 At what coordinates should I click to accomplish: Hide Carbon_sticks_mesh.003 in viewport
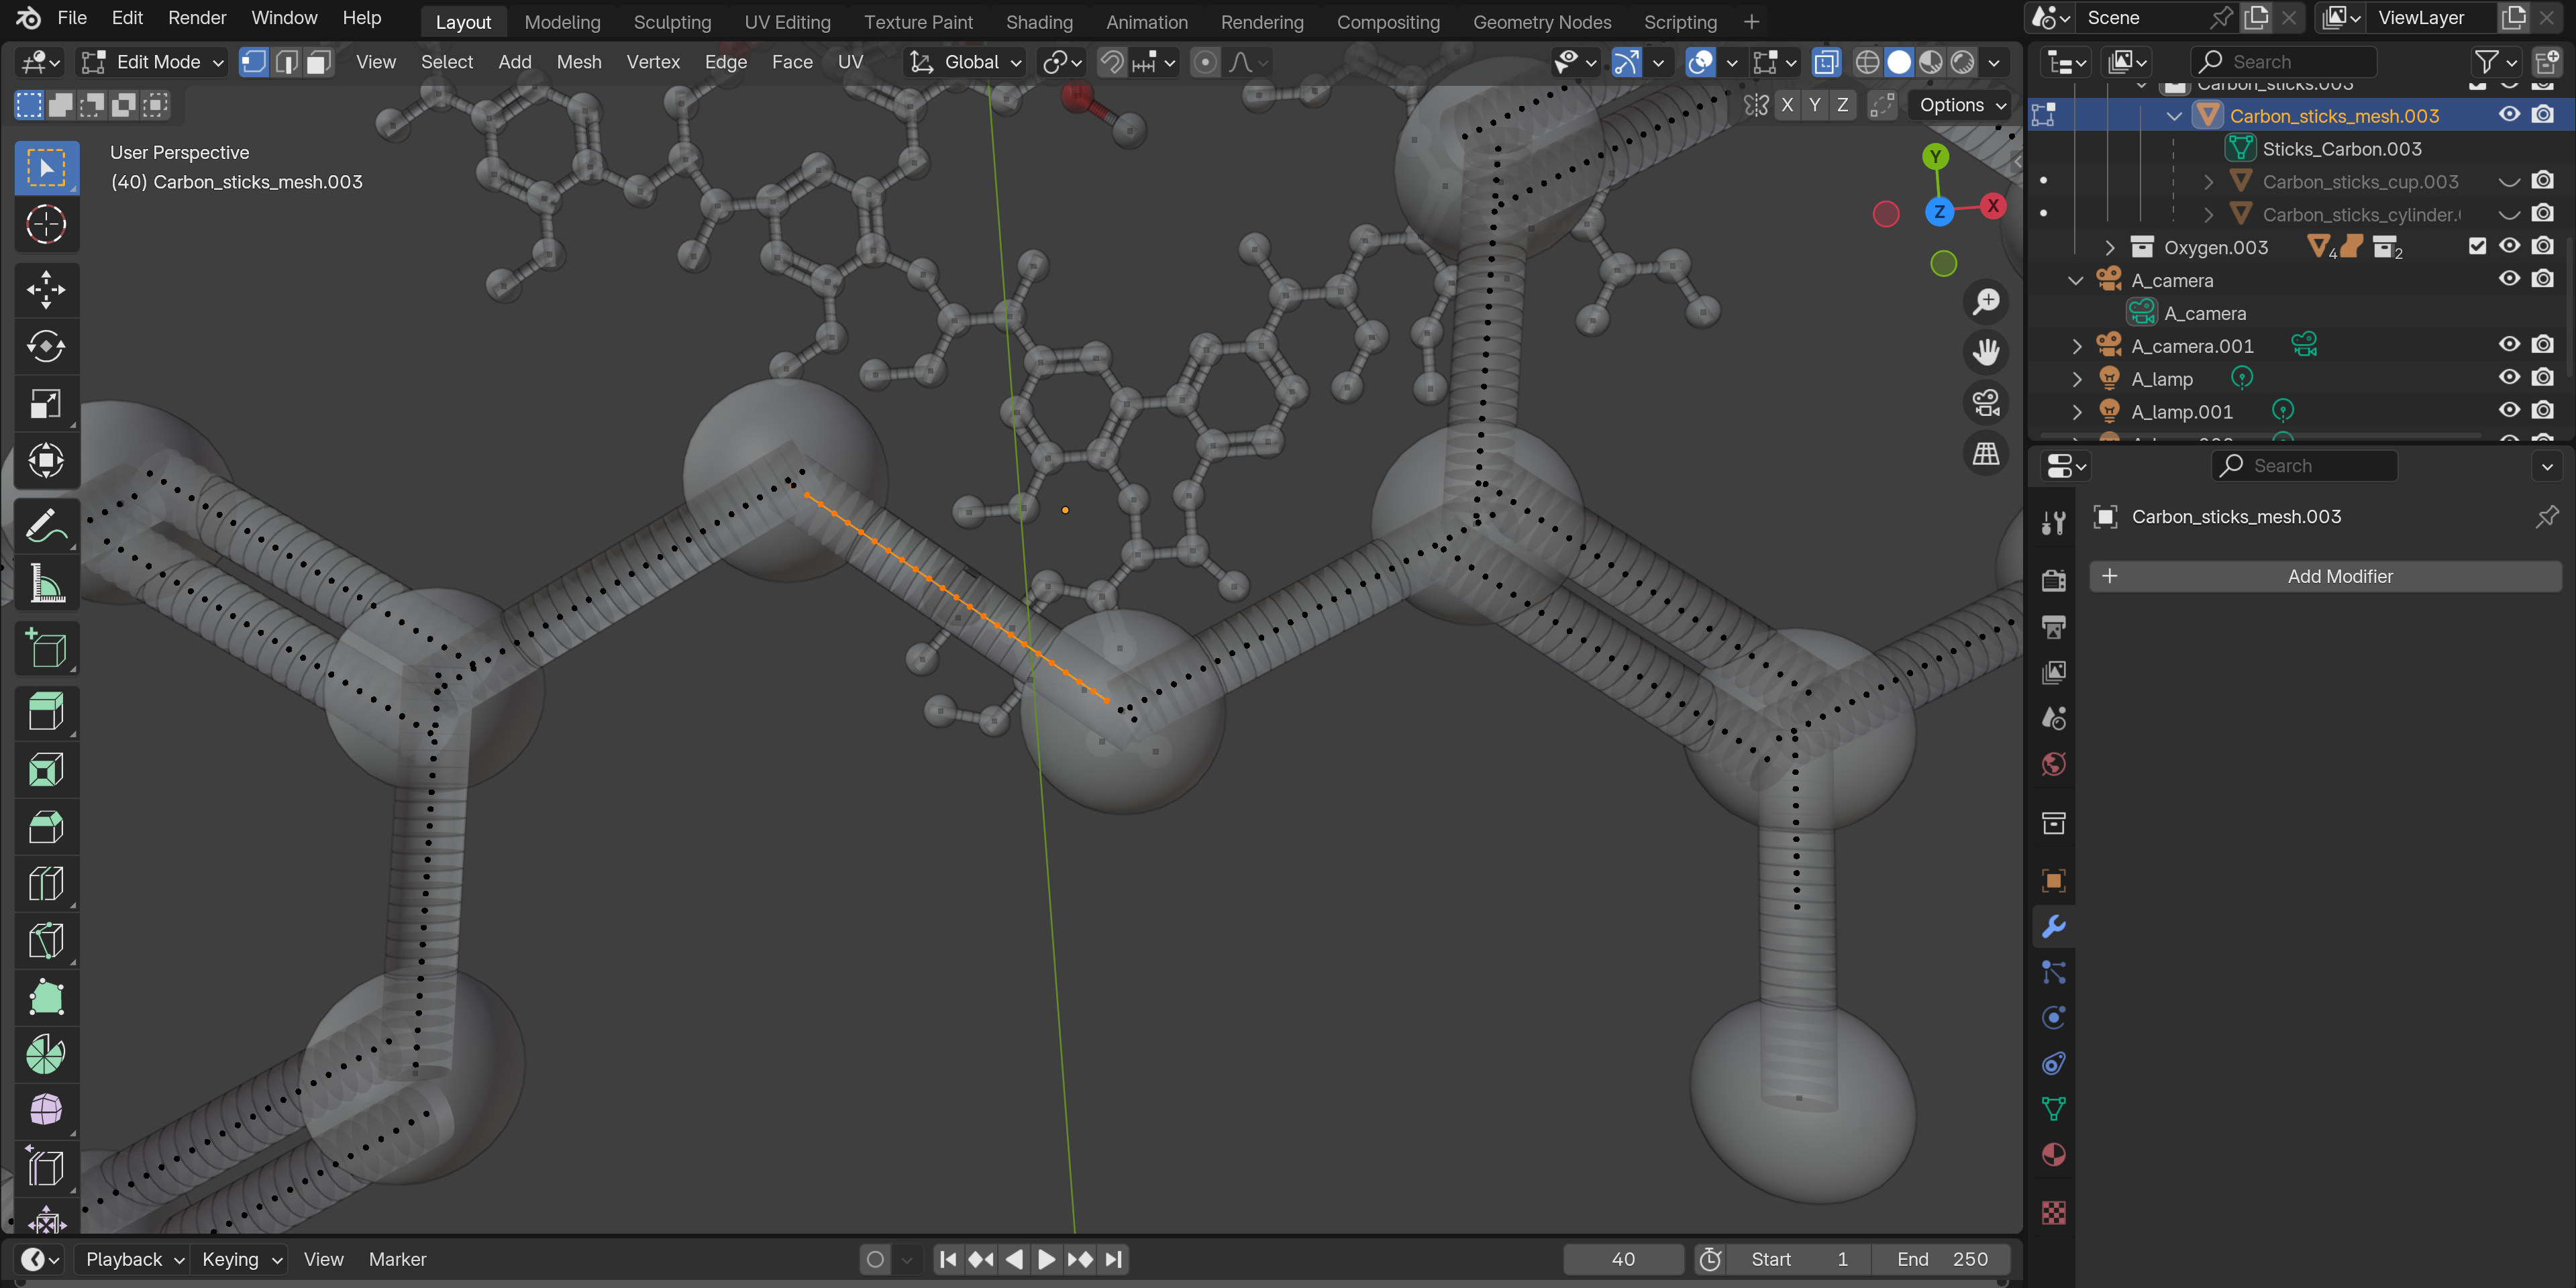tap(2509, 114)
